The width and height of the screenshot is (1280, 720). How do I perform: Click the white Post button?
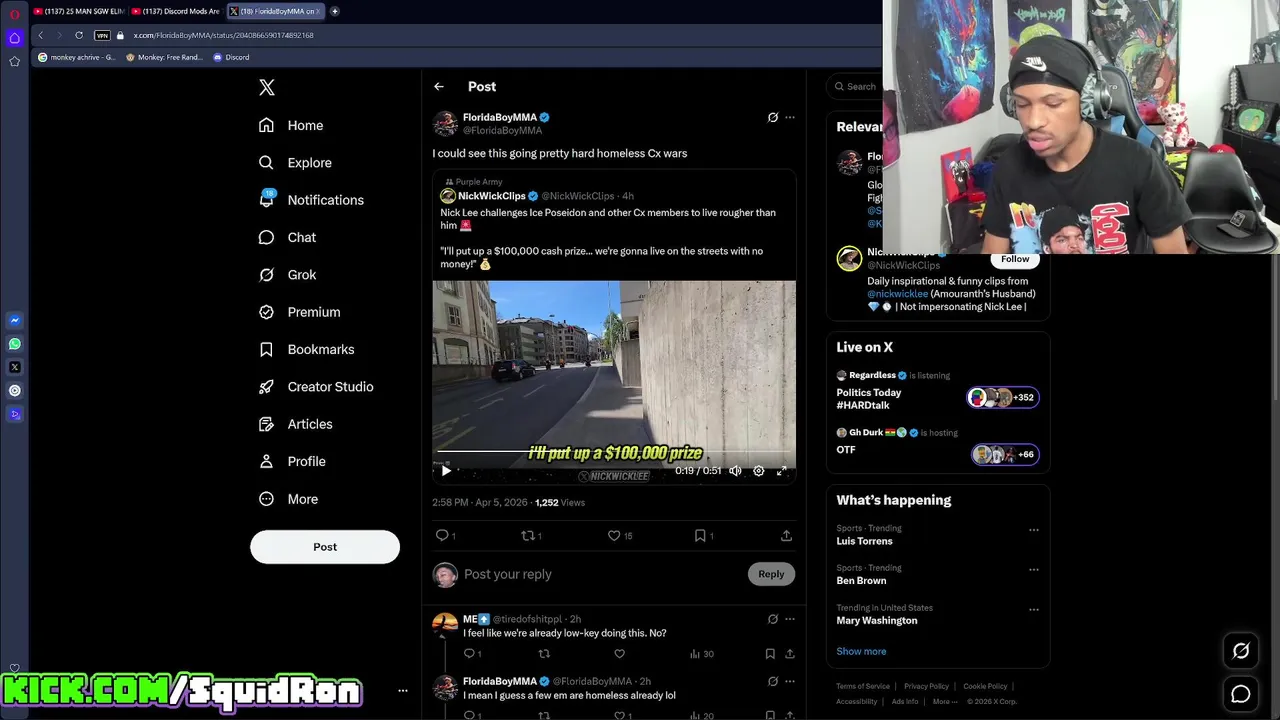[x=325, y=547]
